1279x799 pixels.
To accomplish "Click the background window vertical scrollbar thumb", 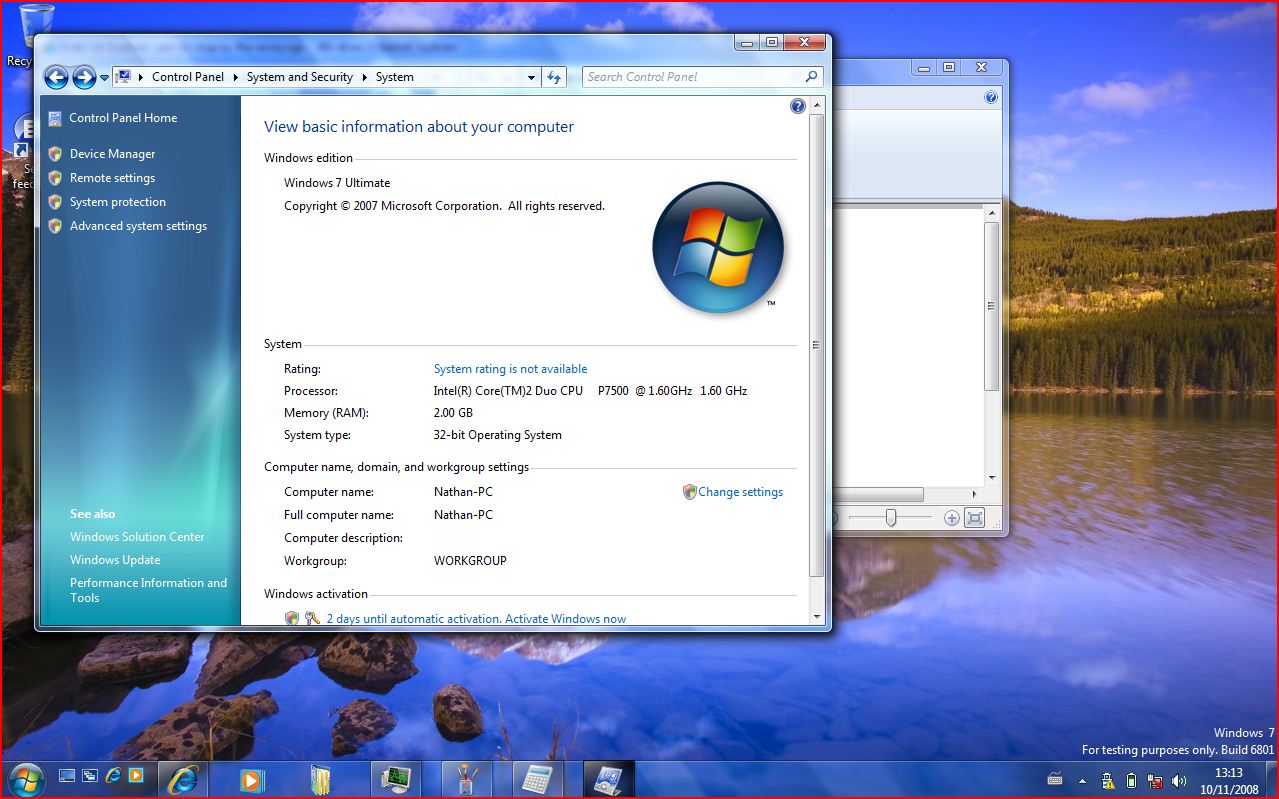I will tap(991, 307).
